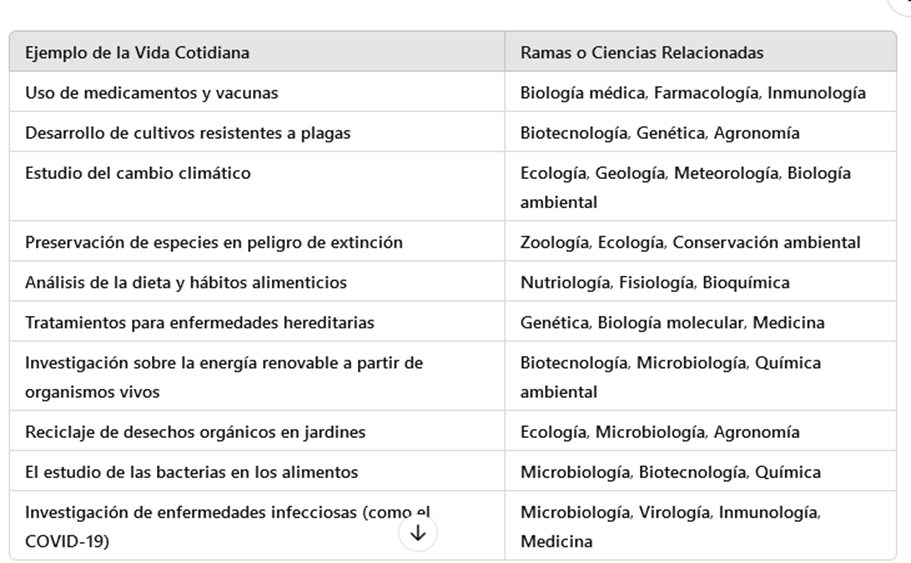
Task: Click 'Reciclaje de desechos orgánicos en jardines' cell
Action: click(195, 432)
